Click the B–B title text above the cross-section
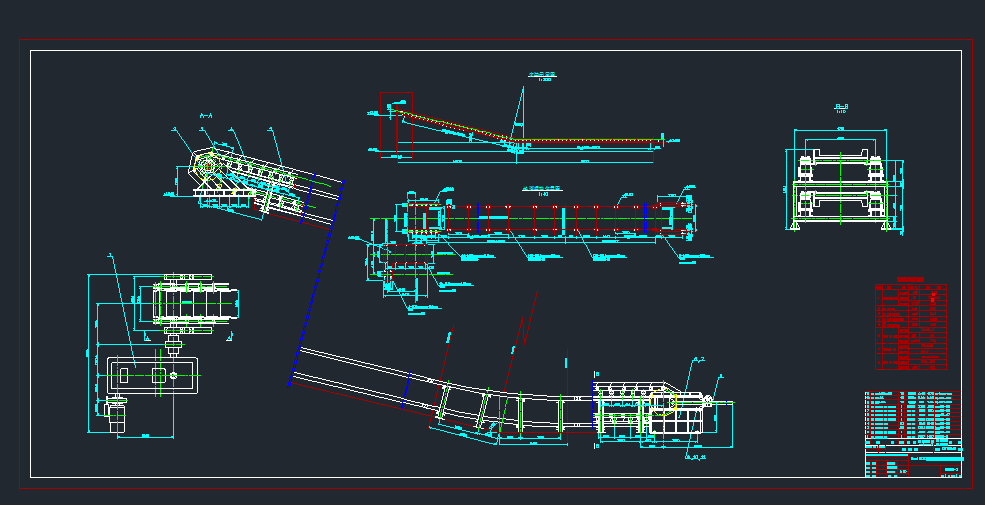The width and height of the screenshot is (985, 505). tap(841, 106)
